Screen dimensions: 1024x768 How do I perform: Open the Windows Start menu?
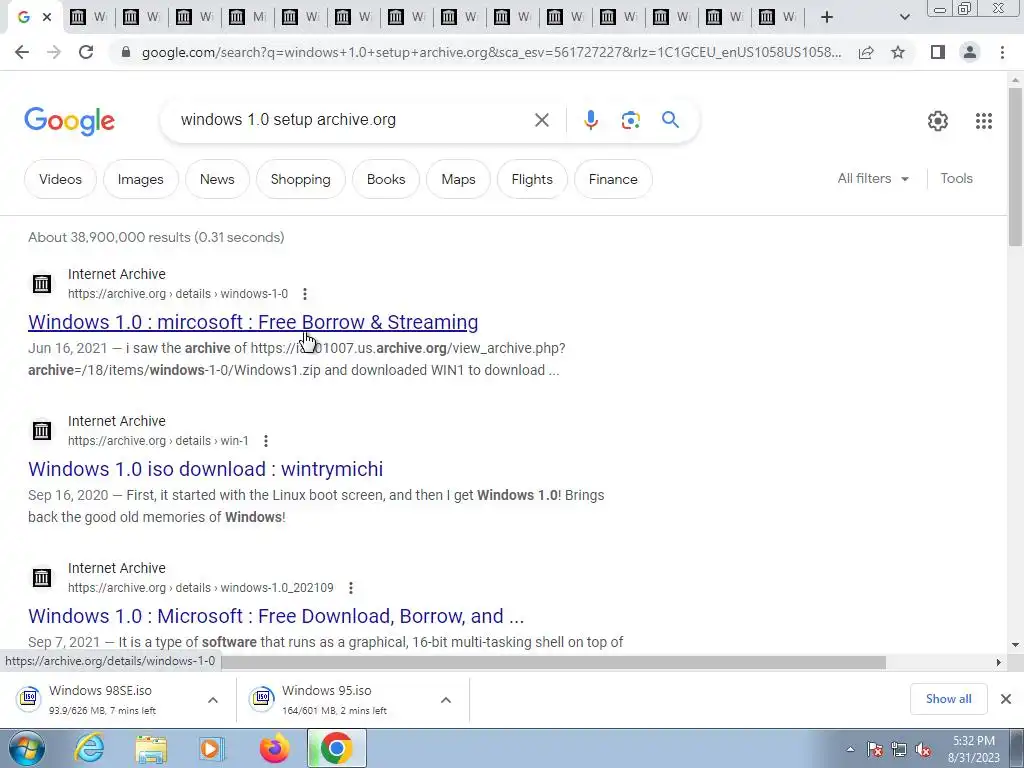click(x=26, y=748)
